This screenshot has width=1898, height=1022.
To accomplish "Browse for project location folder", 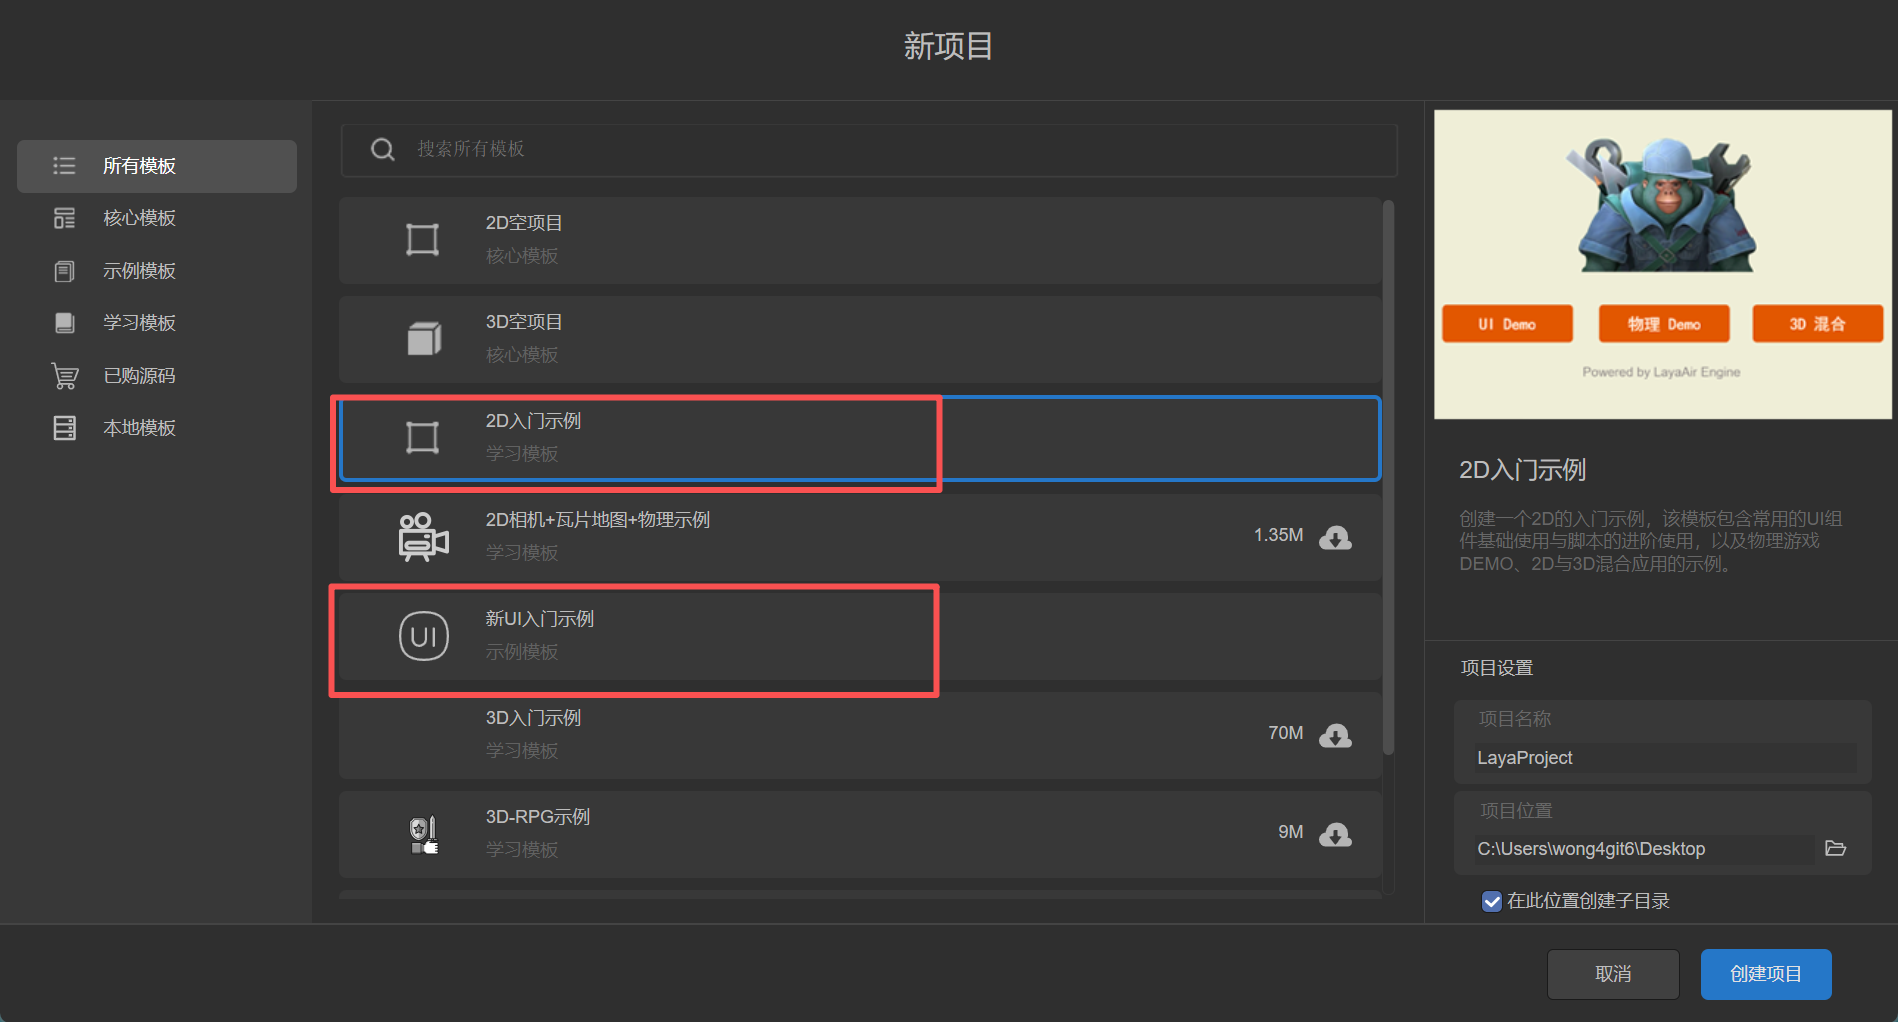I will pos(1835,849).
